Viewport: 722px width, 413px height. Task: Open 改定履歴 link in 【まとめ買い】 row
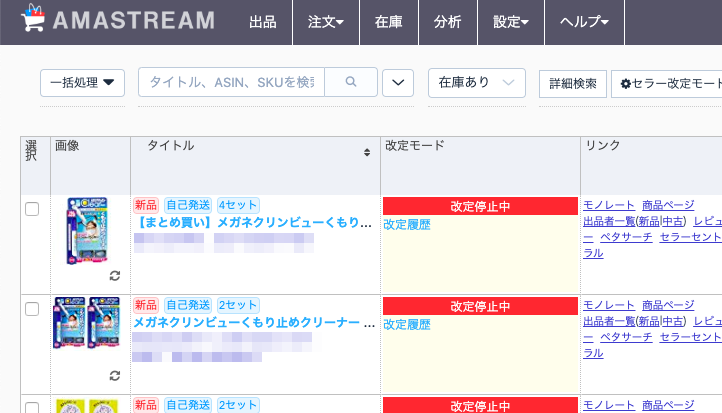(x=407, y=225)
